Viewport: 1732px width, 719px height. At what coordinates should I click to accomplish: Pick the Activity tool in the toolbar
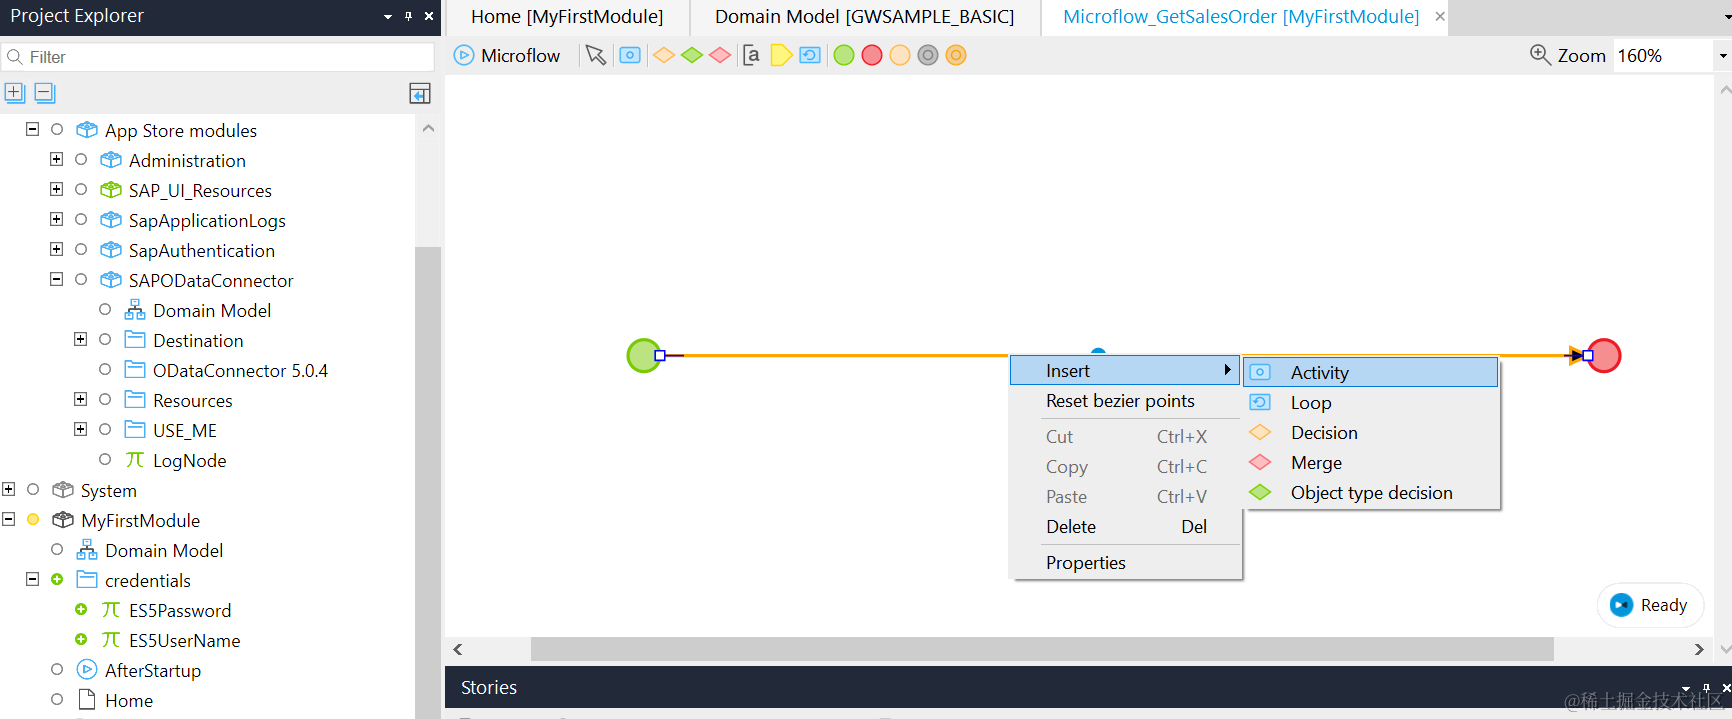pyautogui.click(x=630, y=55)
